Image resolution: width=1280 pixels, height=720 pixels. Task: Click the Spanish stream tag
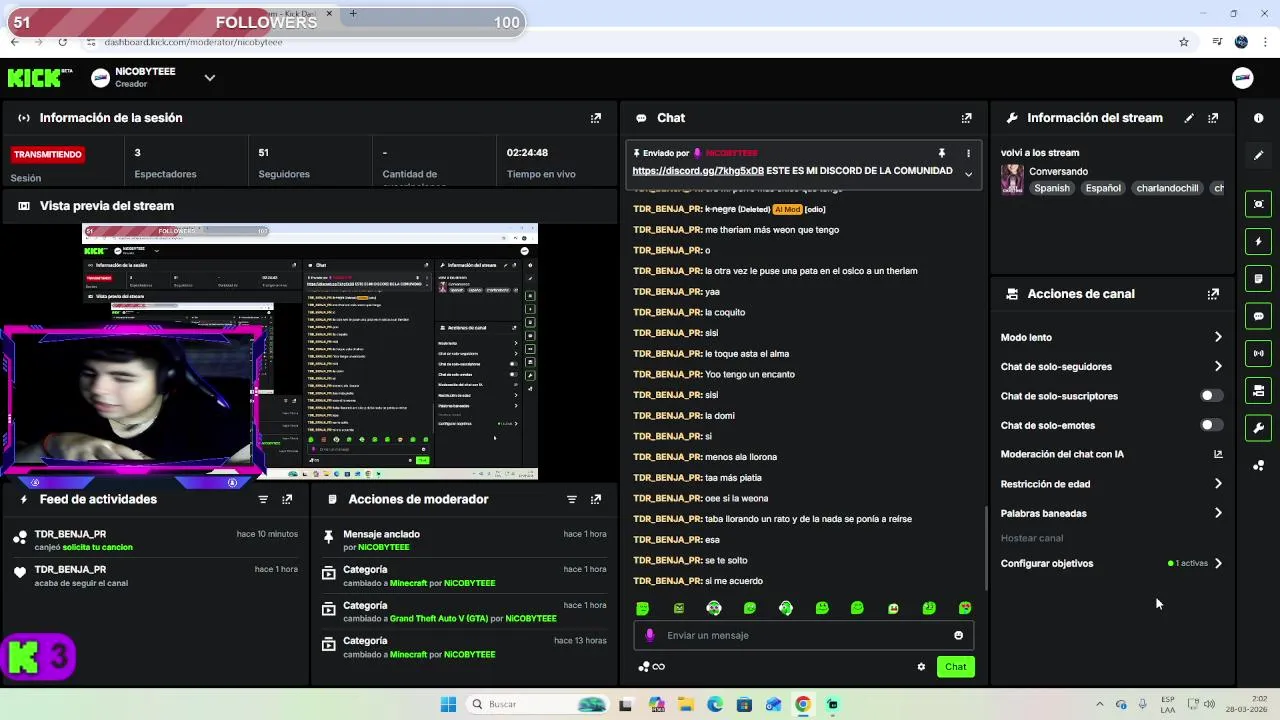[1052, 188]
